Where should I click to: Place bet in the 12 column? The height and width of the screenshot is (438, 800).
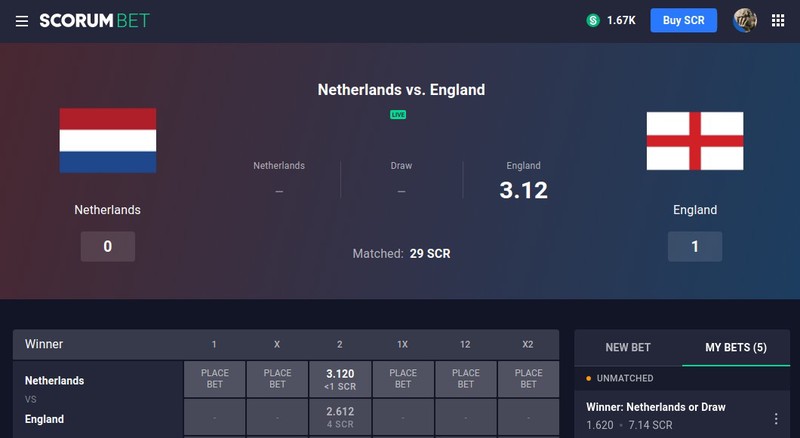(465, 379)
